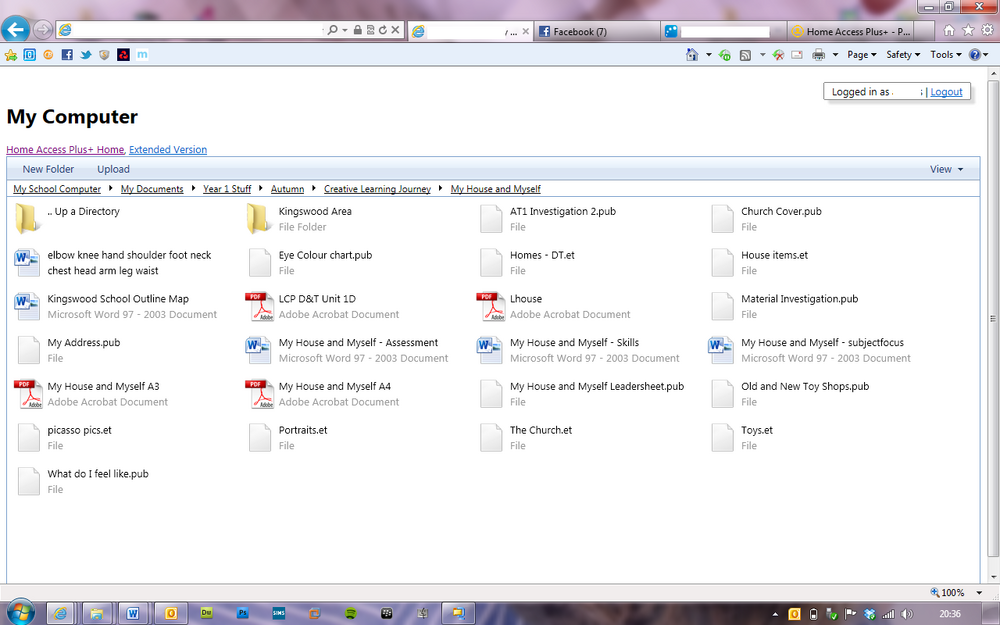
Task: Switch to the Home Access Plus+ tab
Action: [x=851, y=31]
